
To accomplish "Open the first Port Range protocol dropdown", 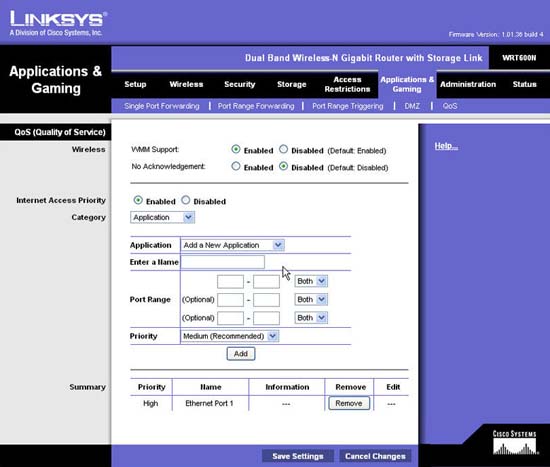I will coord(311,281).
